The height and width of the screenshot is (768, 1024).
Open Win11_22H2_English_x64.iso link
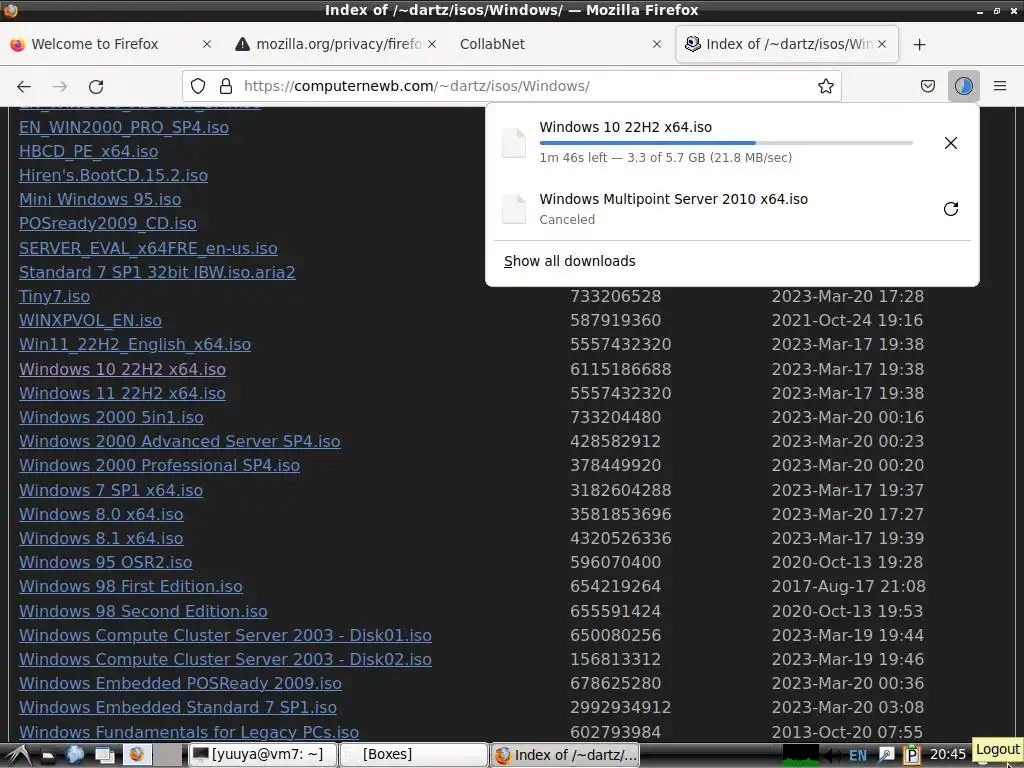[135, 345]
